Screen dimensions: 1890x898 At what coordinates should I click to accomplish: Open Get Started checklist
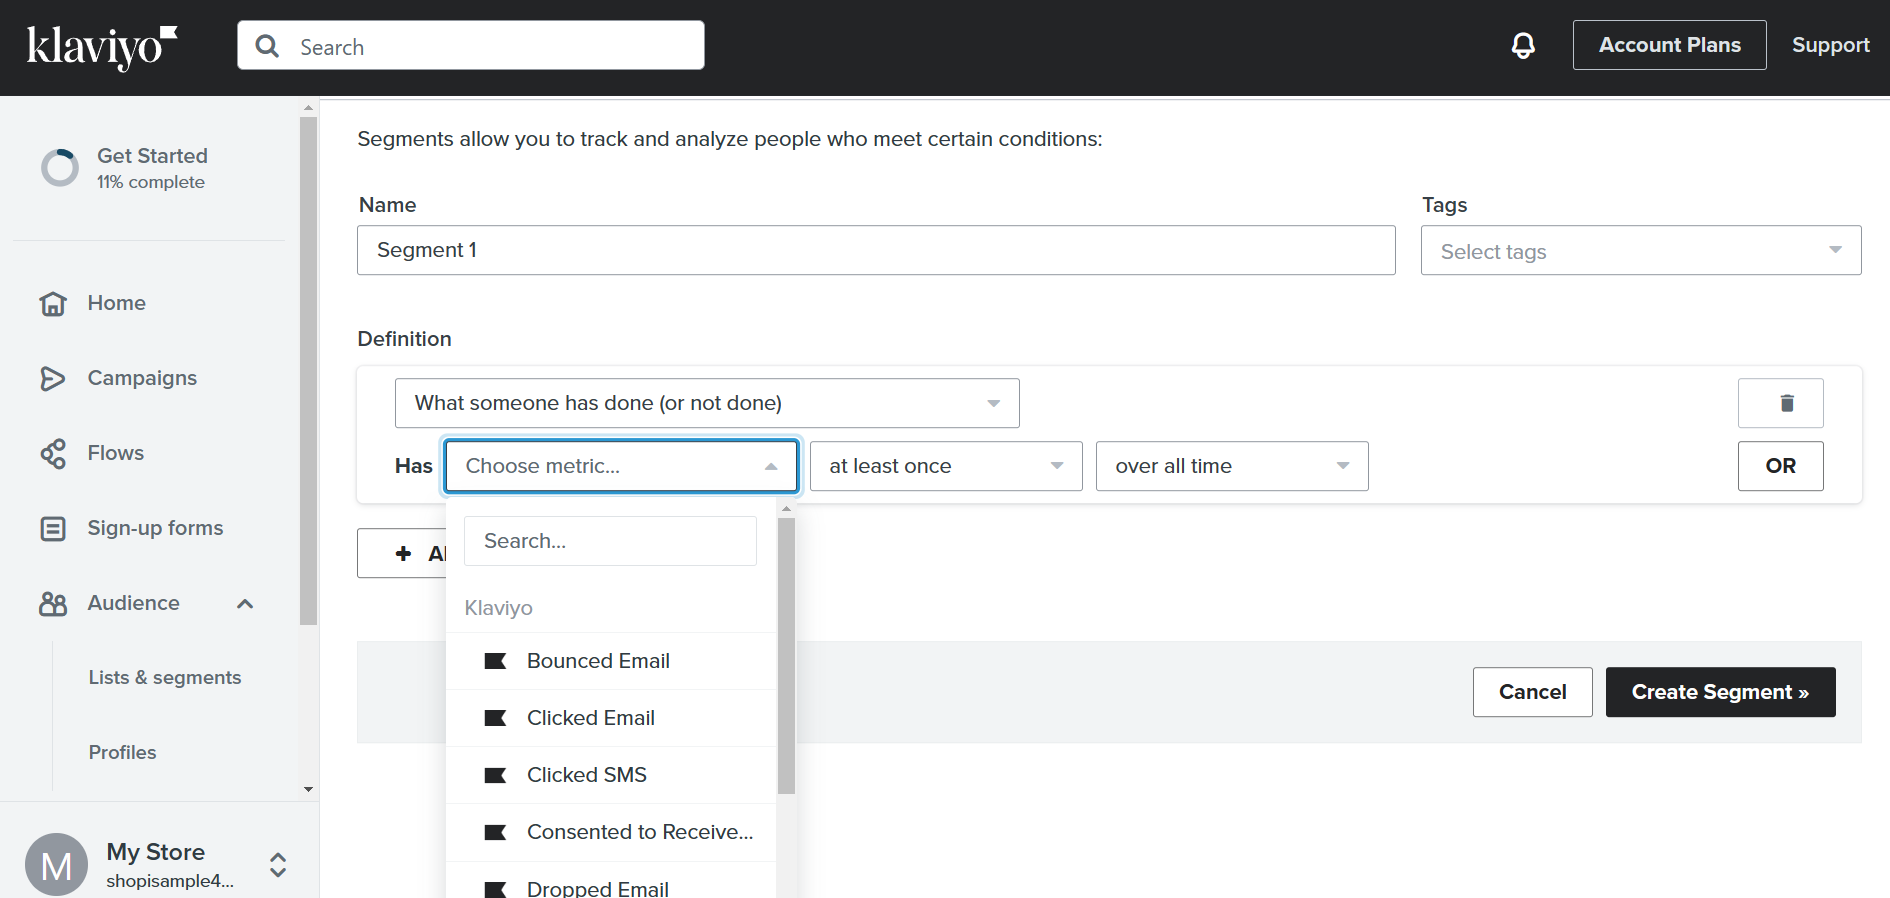(x=152, y=168)
